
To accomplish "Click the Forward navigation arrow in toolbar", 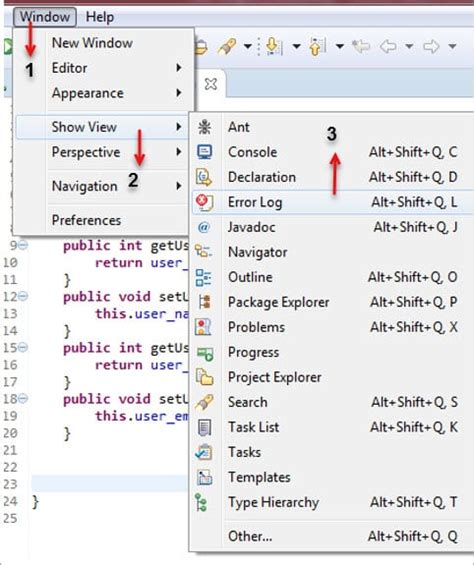I will coord(431,46).
